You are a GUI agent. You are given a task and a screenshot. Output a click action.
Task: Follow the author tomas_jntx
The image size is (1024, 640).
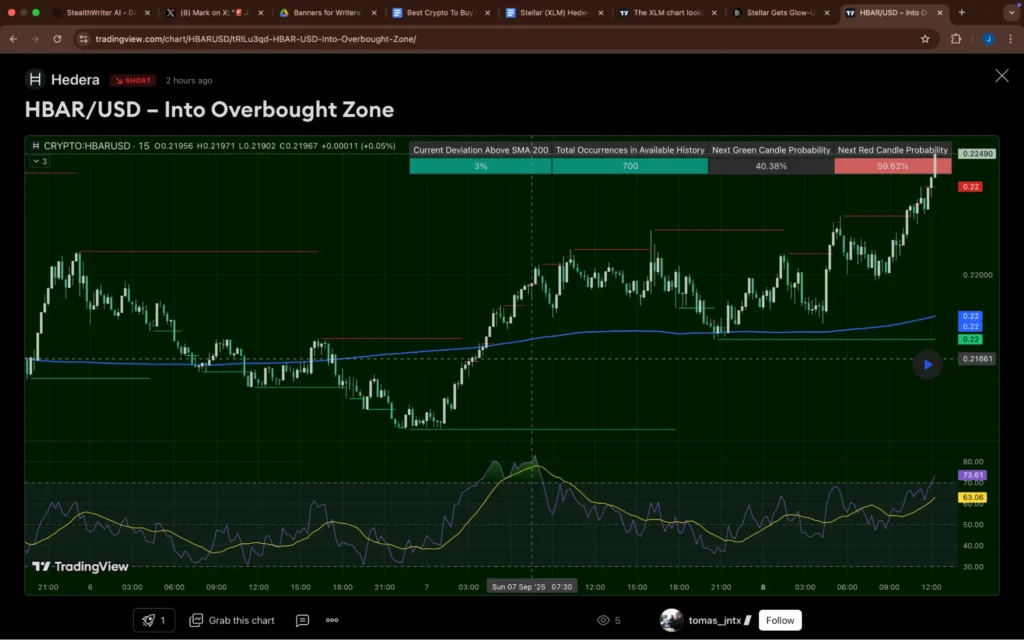(780, 620)
